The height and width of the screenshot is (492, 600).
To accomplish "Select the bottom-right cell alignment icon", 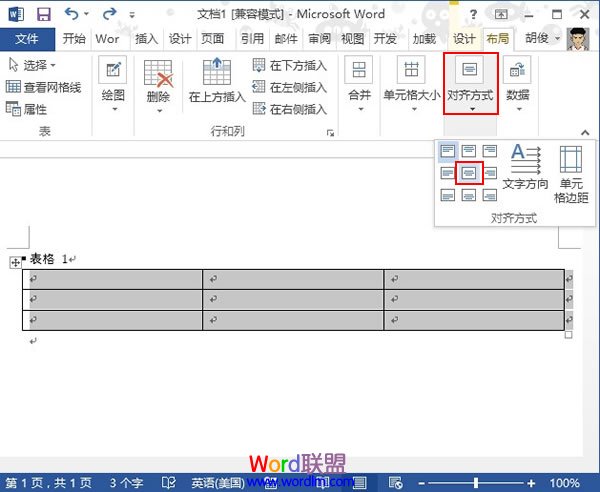I will 490,195.
